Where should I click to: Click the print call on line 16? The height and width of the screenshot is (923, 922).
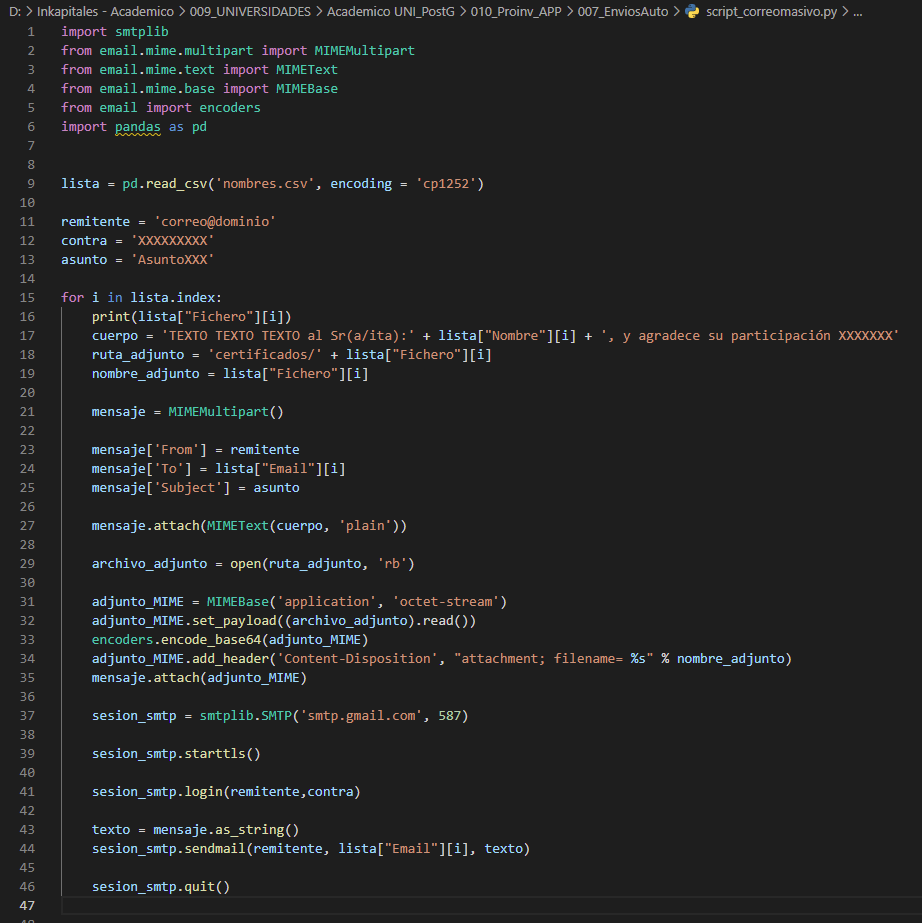111,317
